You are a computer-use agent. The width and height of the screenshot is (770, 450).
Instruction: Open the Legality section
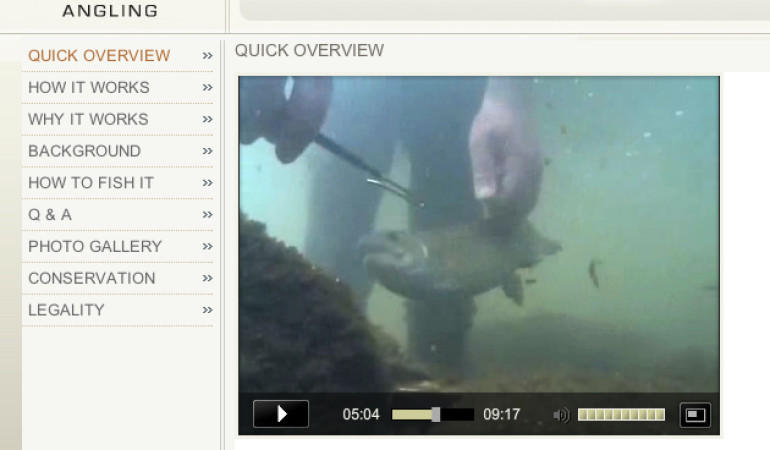tap(66, 311)
